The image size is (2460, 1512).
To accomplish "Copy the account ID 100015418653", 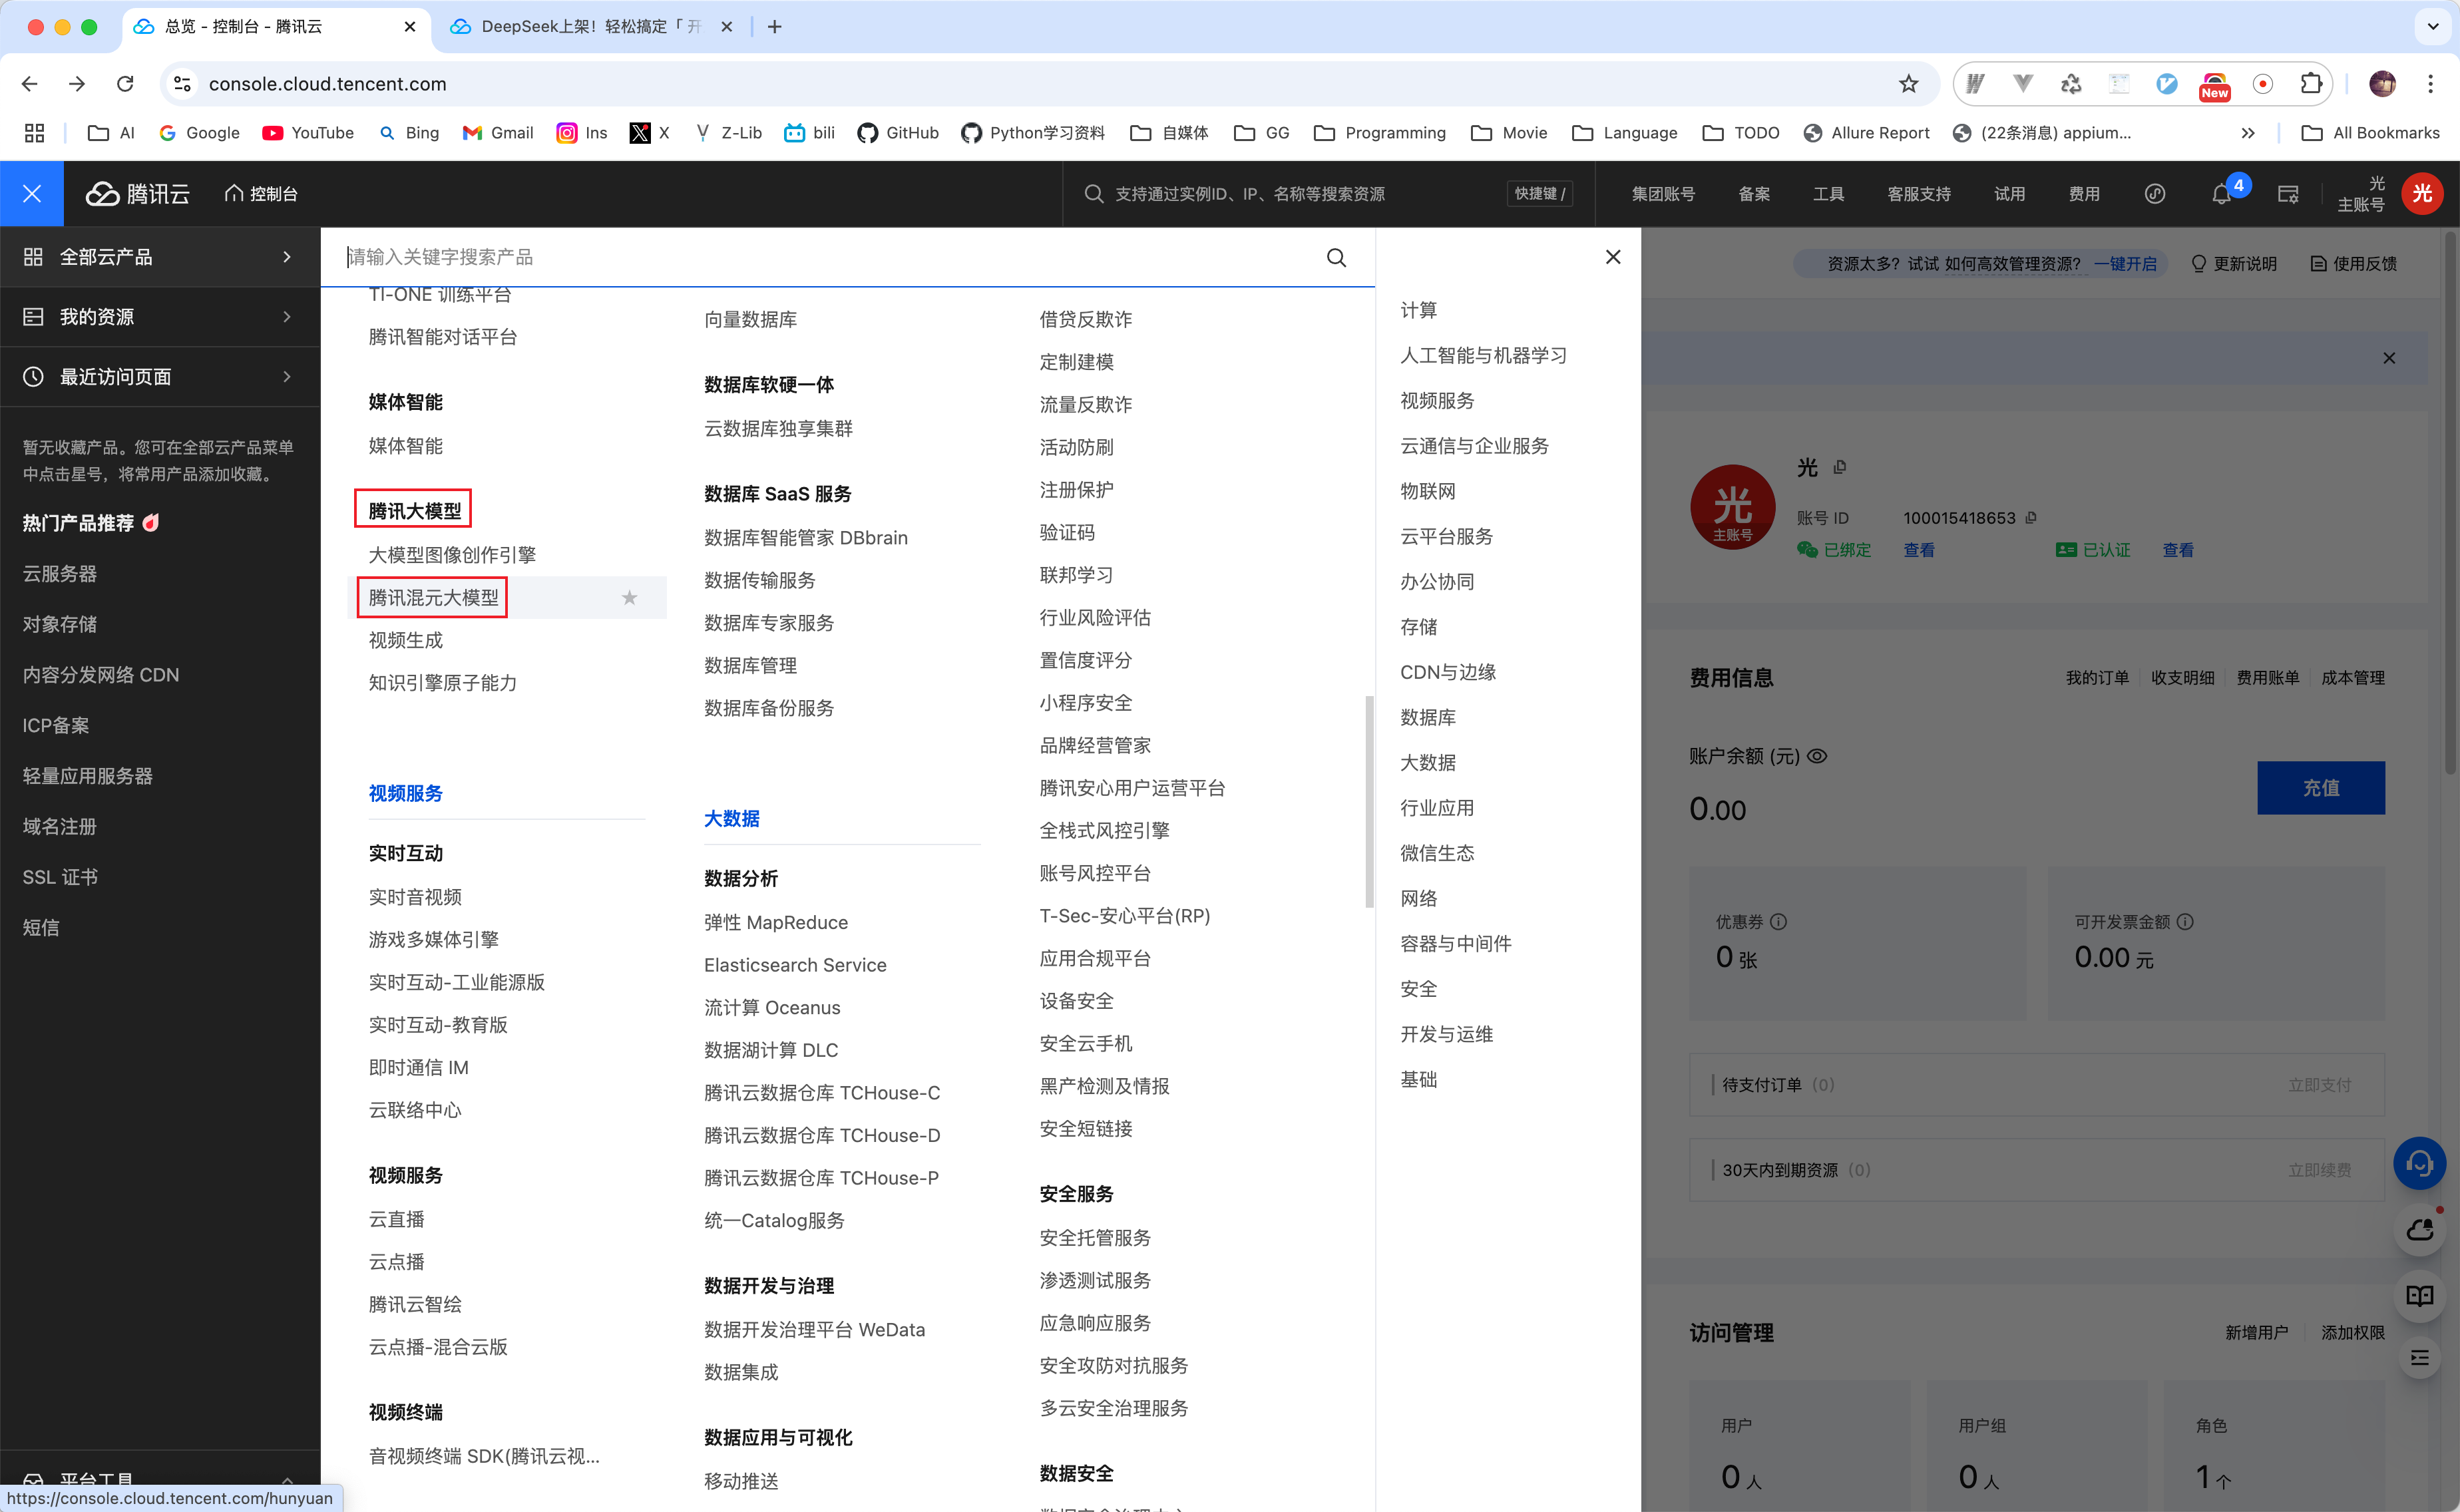I will point(2031,517).
